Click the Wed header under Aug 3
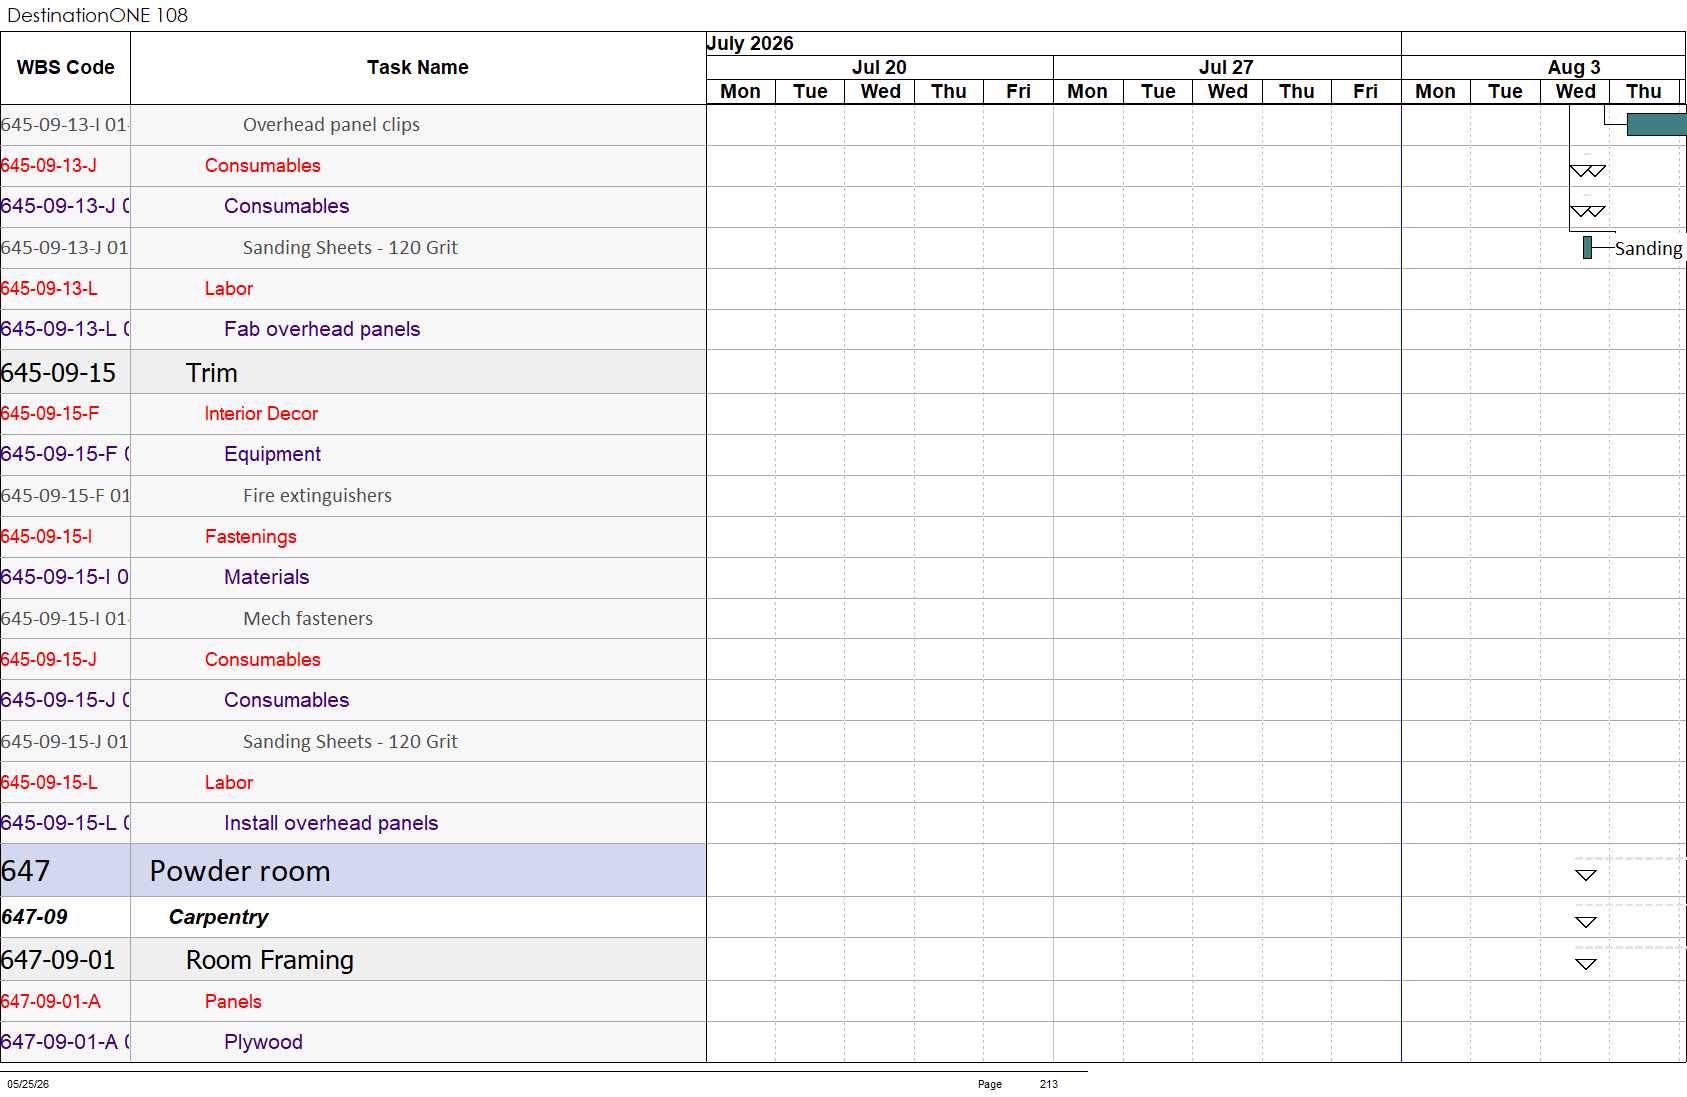Viewport: 1687px width, 1097px height. tap(1575, 91)
